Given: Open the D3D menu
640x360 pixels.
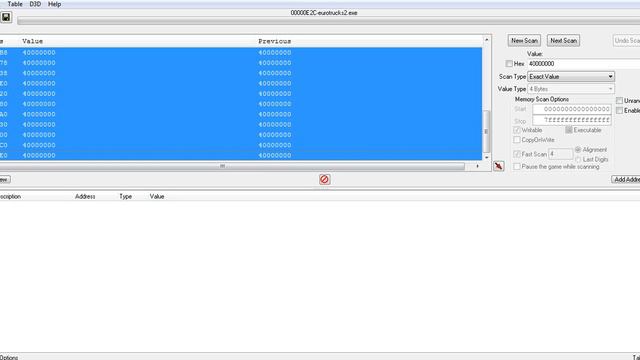Looking at the screenshot, I should point(35,4).
